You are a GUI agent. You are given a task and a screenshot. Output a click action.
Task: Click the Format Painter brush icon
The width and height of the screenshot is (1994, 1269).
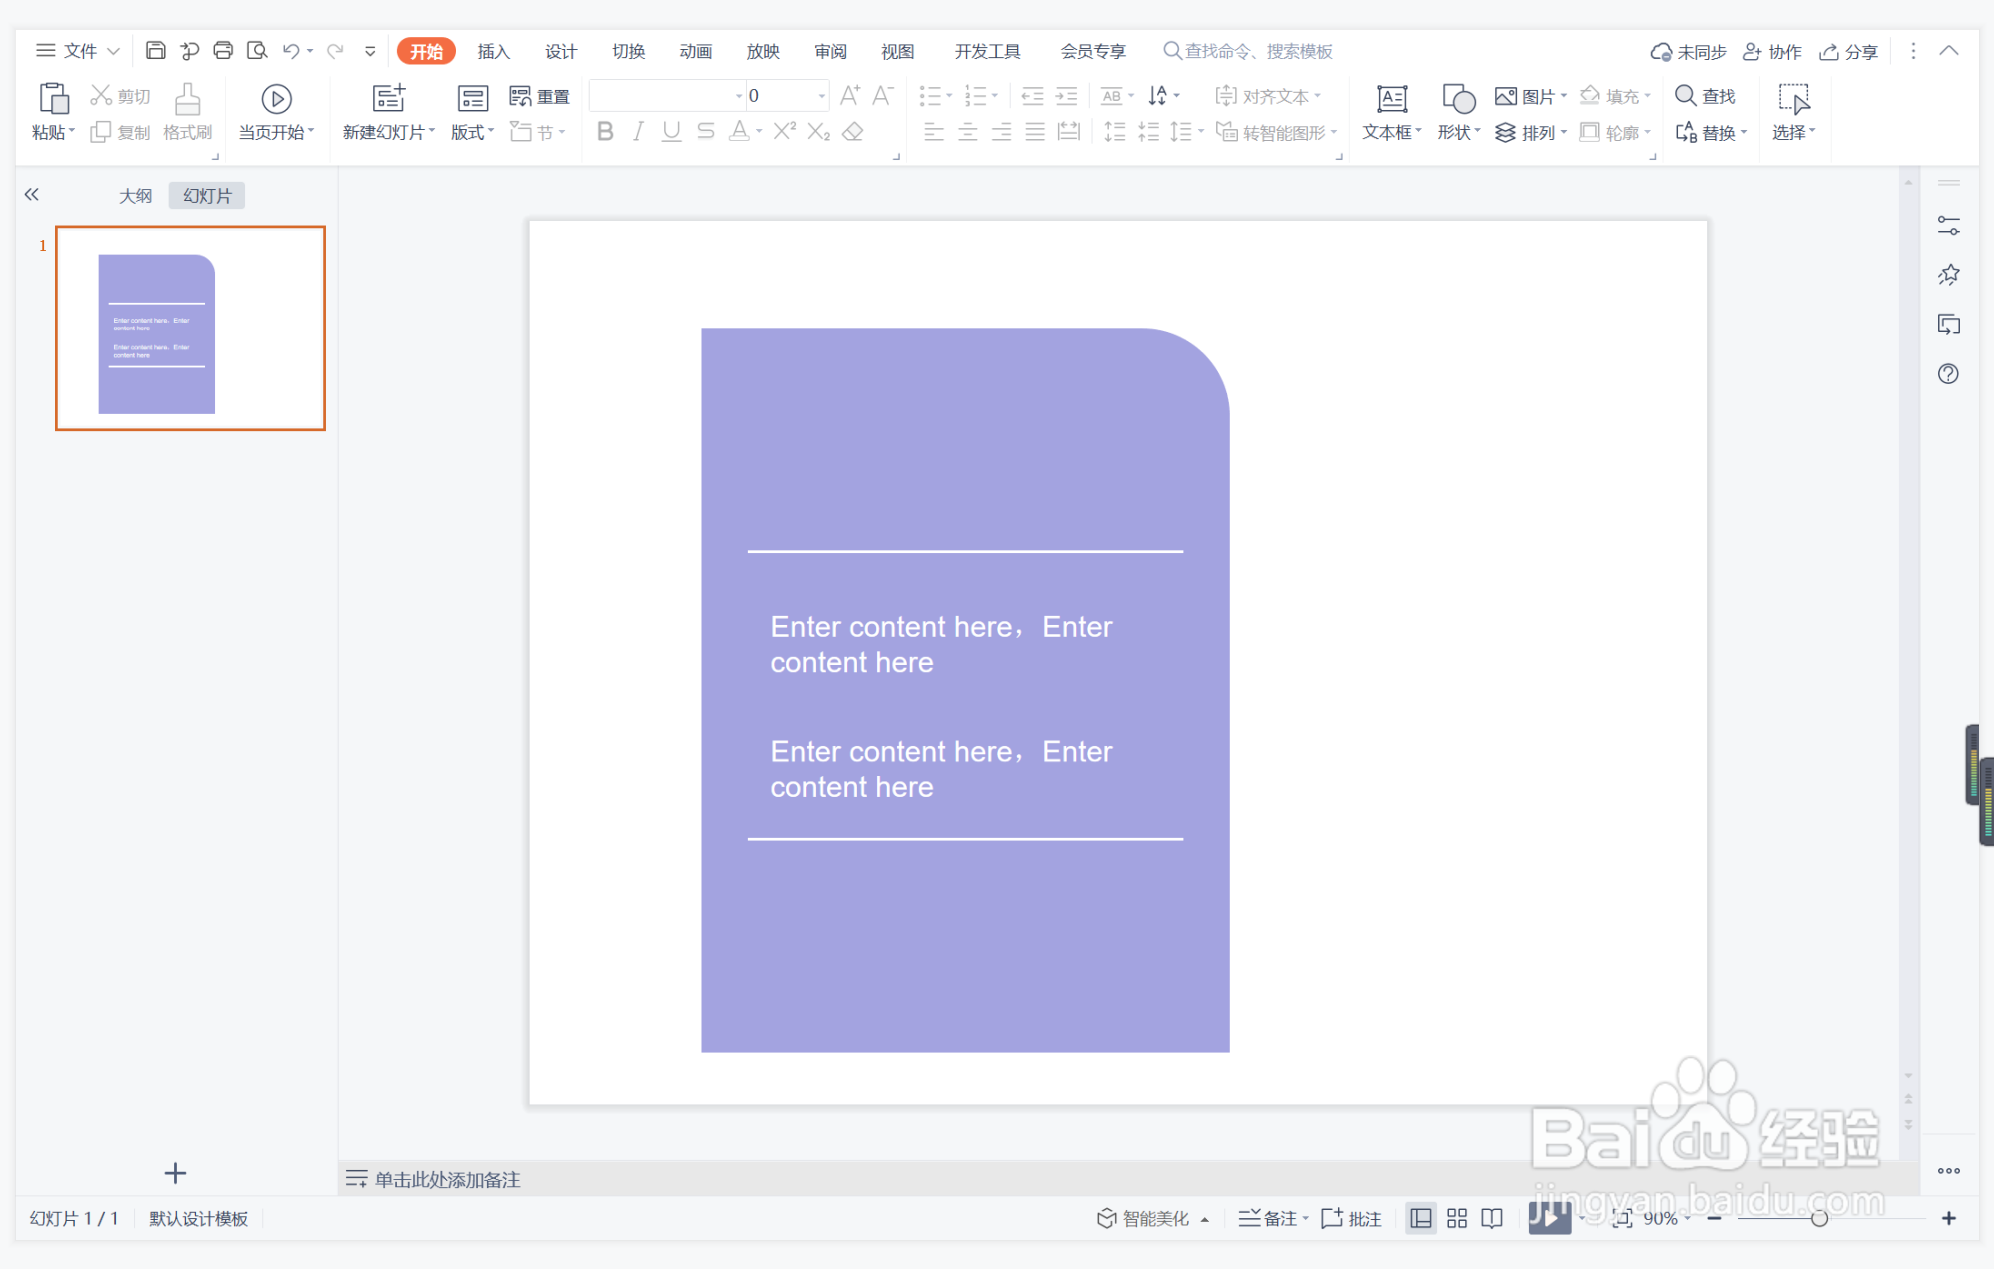[187, 99]
